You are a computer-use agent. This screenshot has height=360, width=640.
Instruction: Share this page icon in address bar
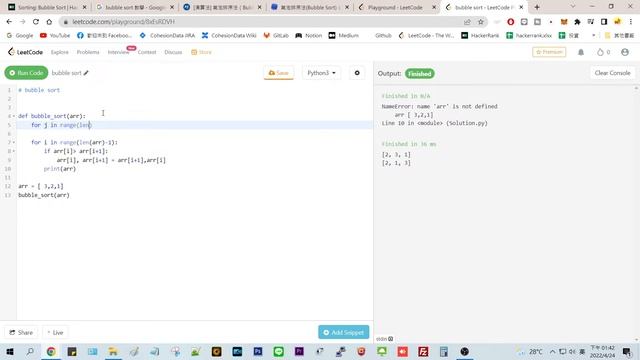pos(467,22)
